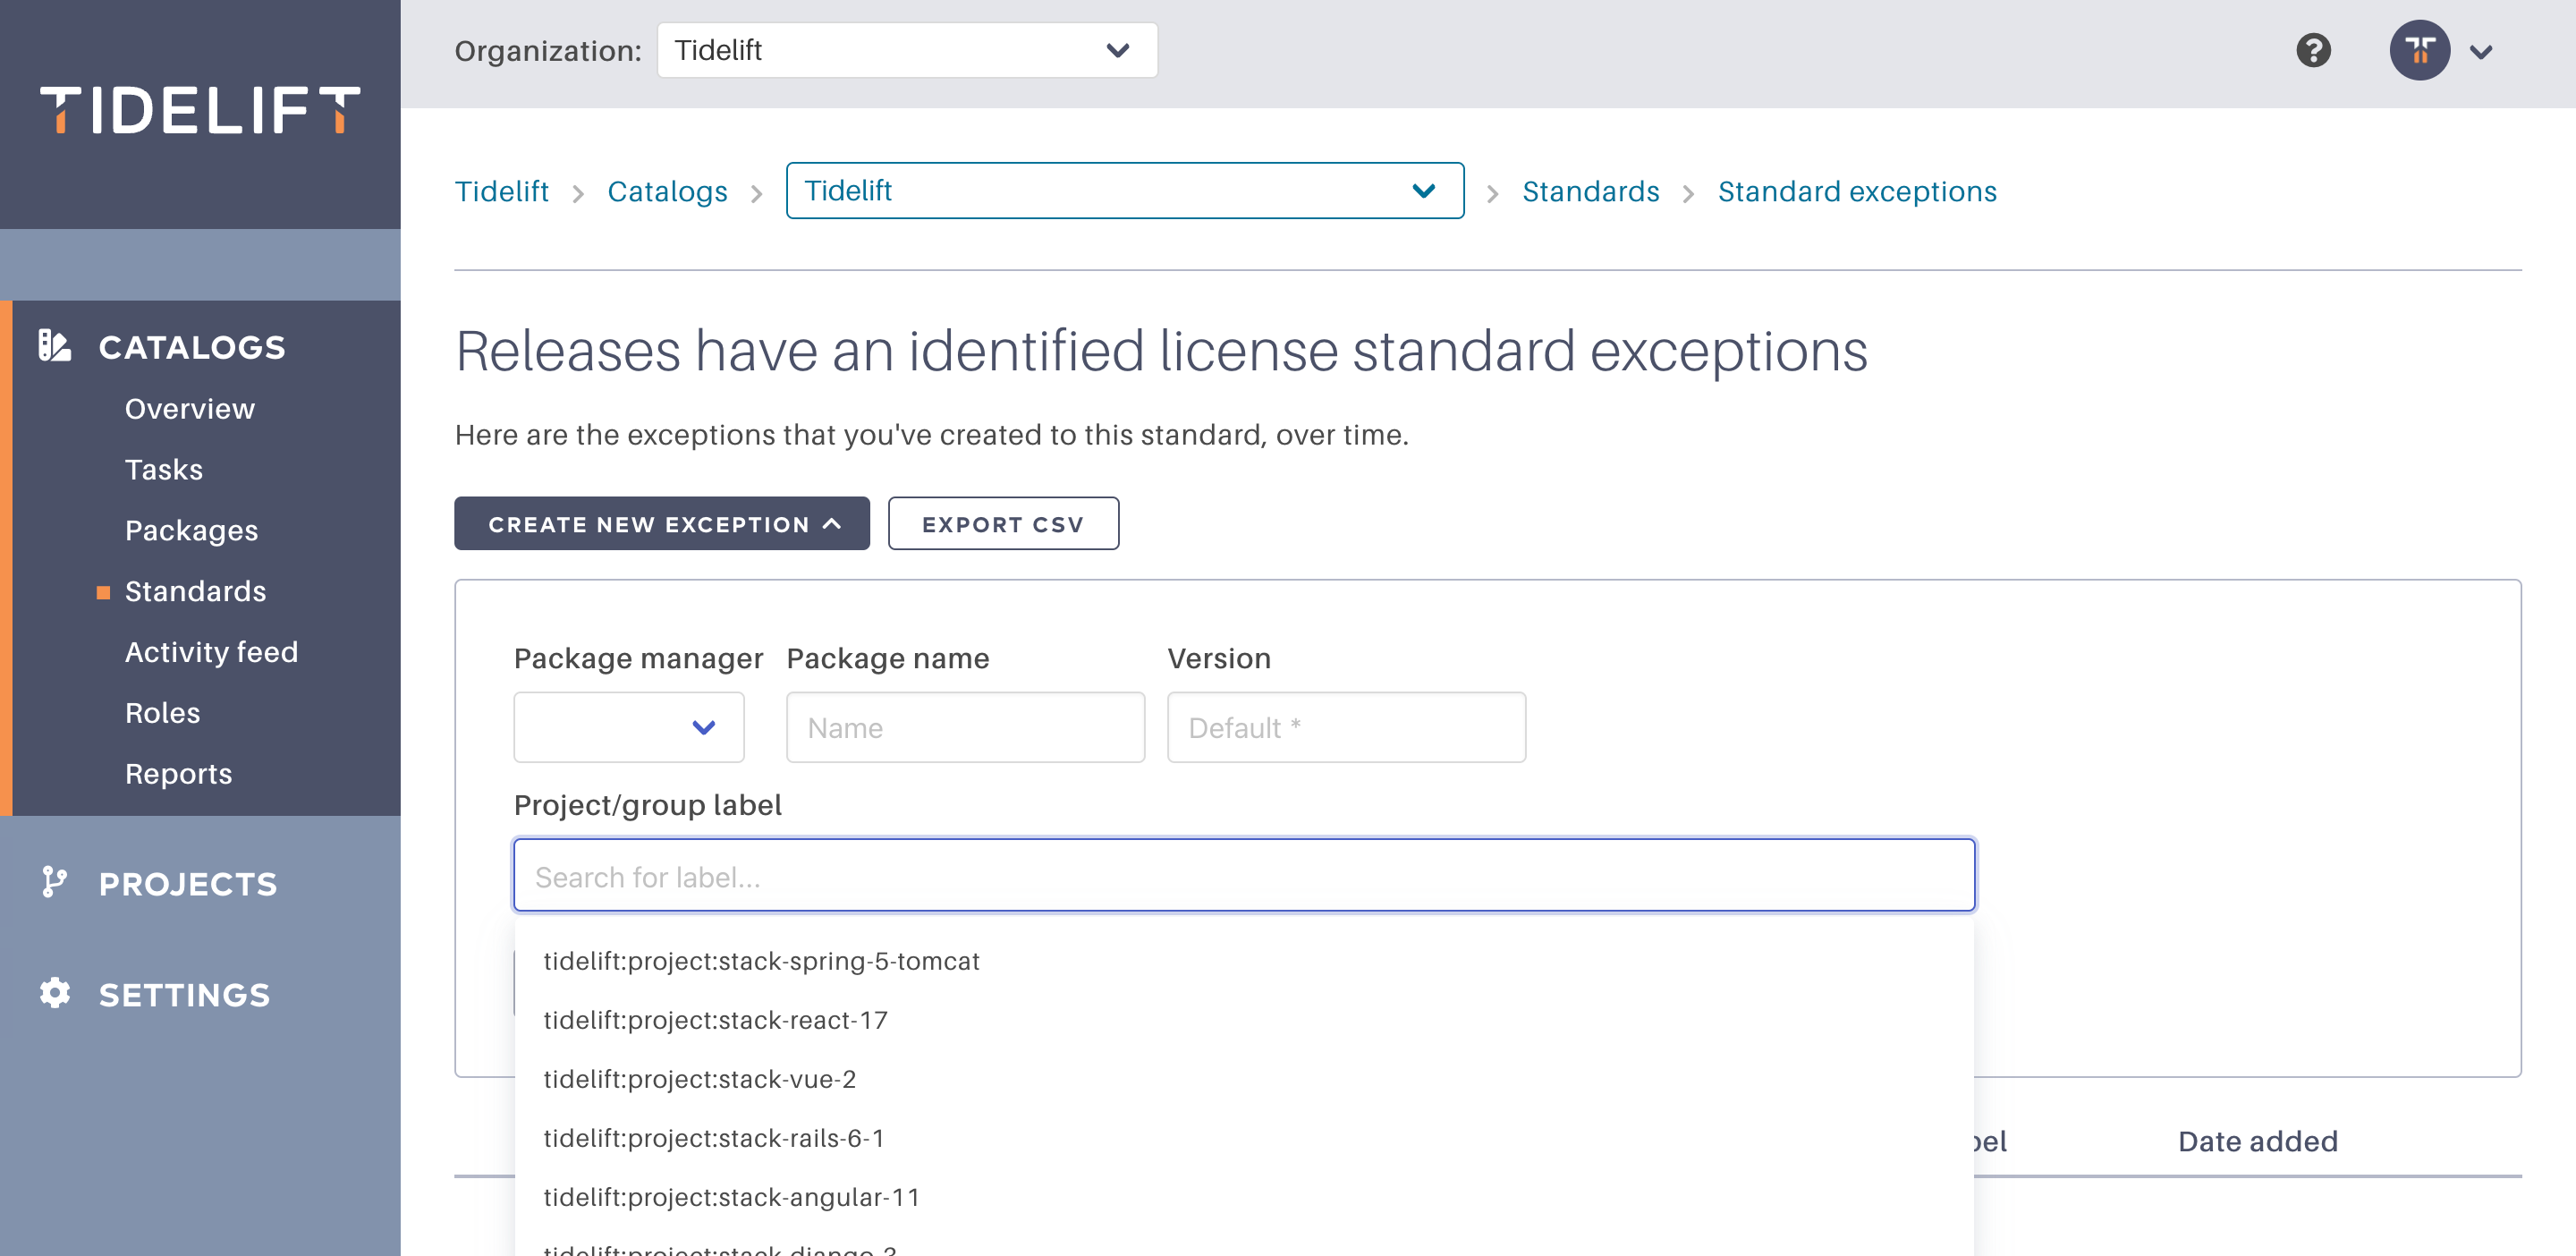This screenshot has width=2576, height=1256.
Task: Go to Catalogs breadcrumb link
Action: (667, 191)
